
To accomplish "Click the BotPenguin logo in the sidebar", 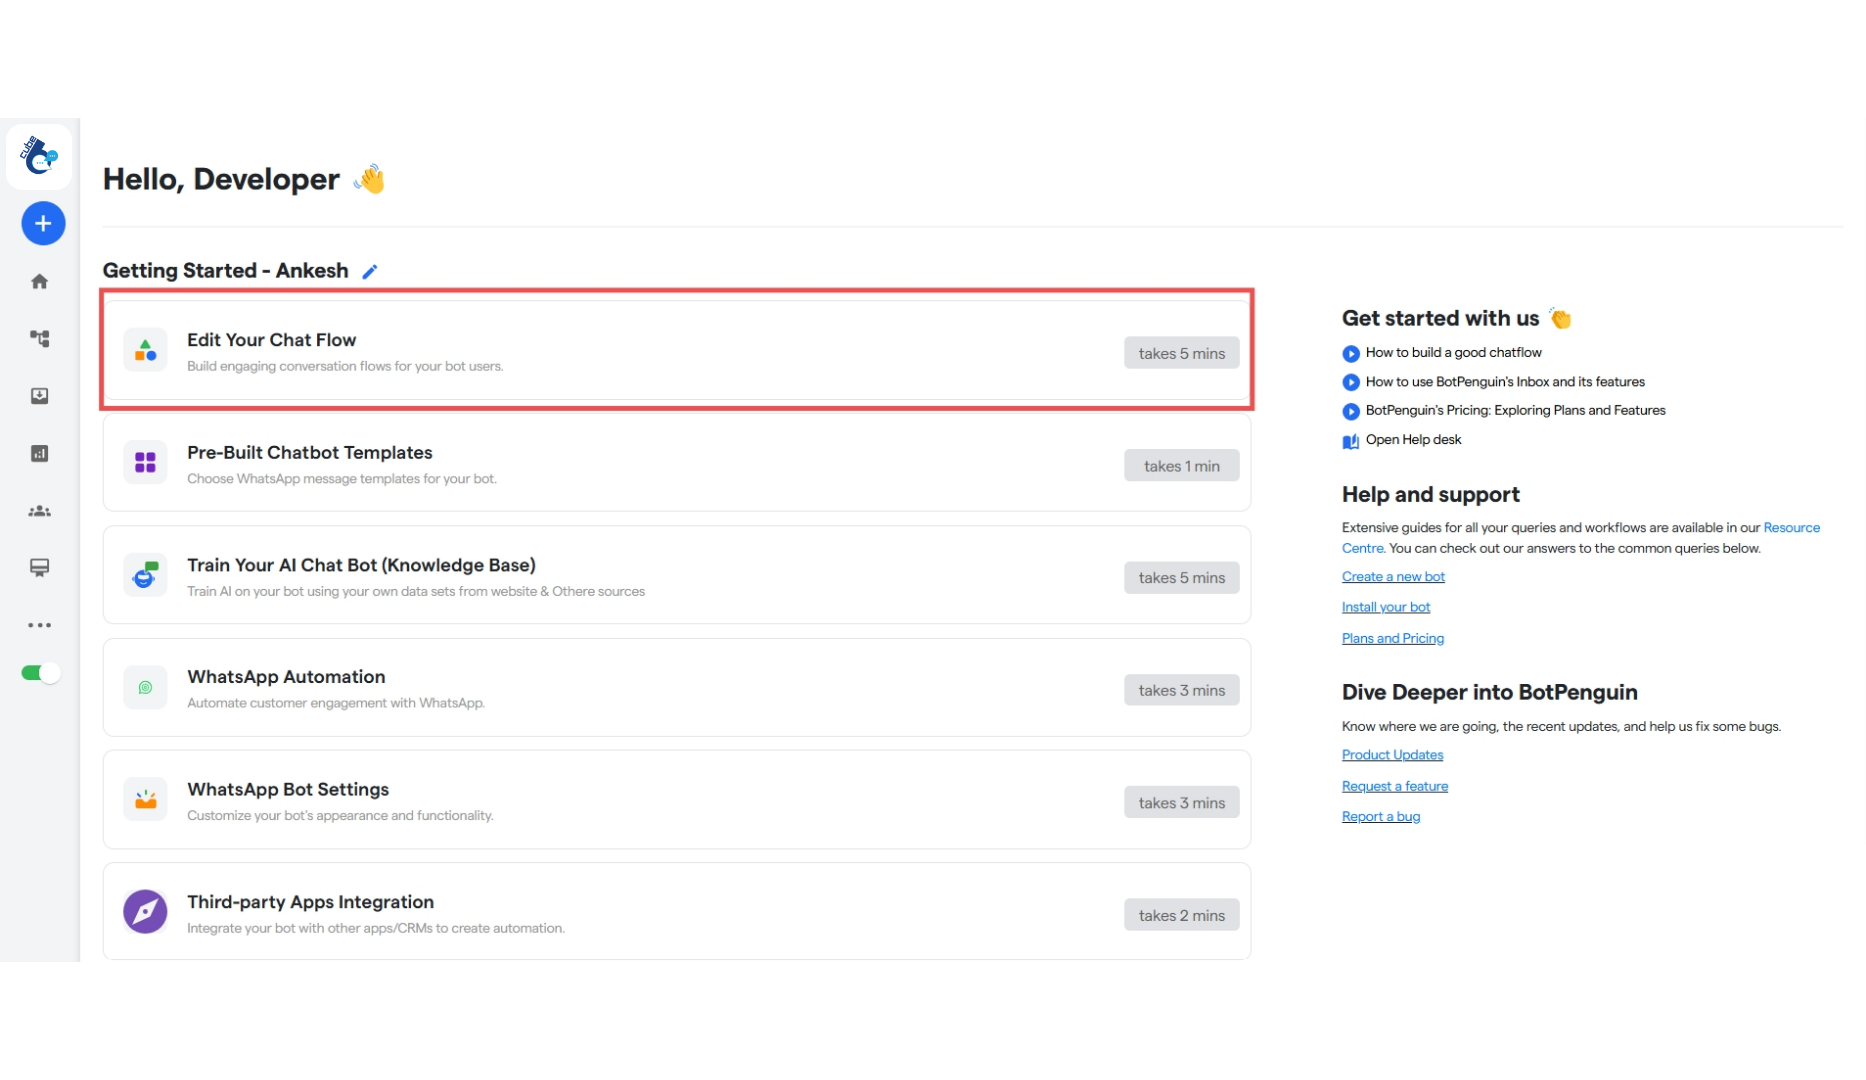I will [40, 157].
